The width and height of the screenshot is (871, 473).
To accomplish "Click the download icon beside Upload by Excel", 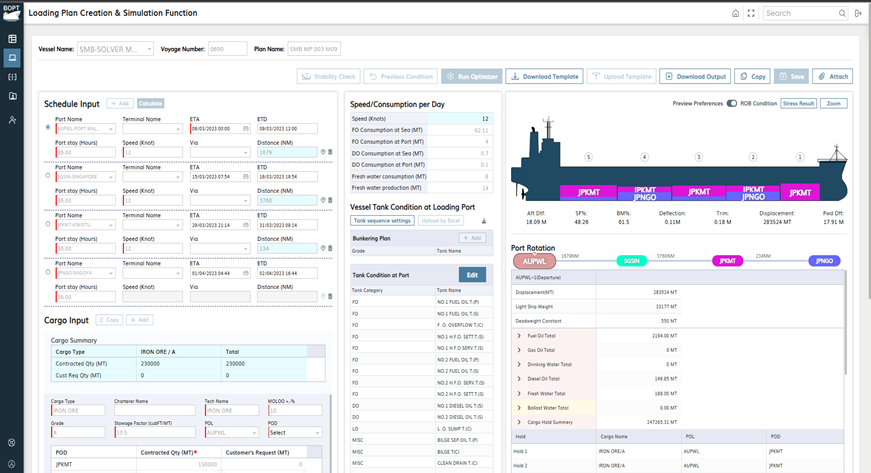I will click(484, 220).
